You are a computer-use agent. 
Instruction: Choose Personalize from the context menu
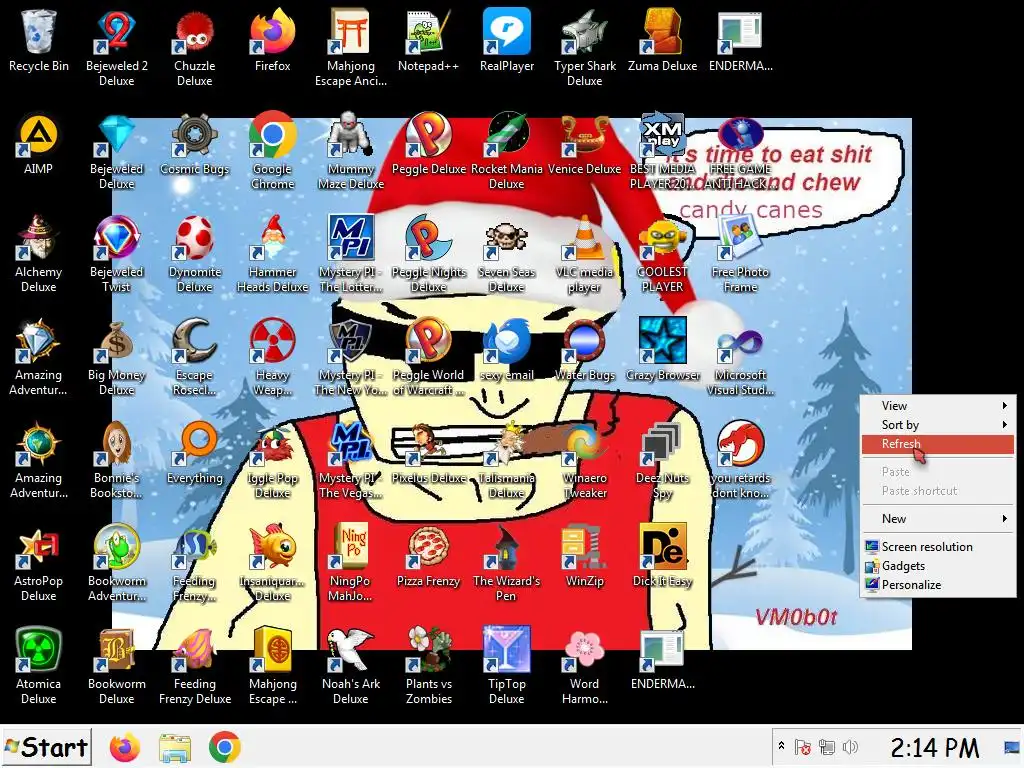[938, 584]
